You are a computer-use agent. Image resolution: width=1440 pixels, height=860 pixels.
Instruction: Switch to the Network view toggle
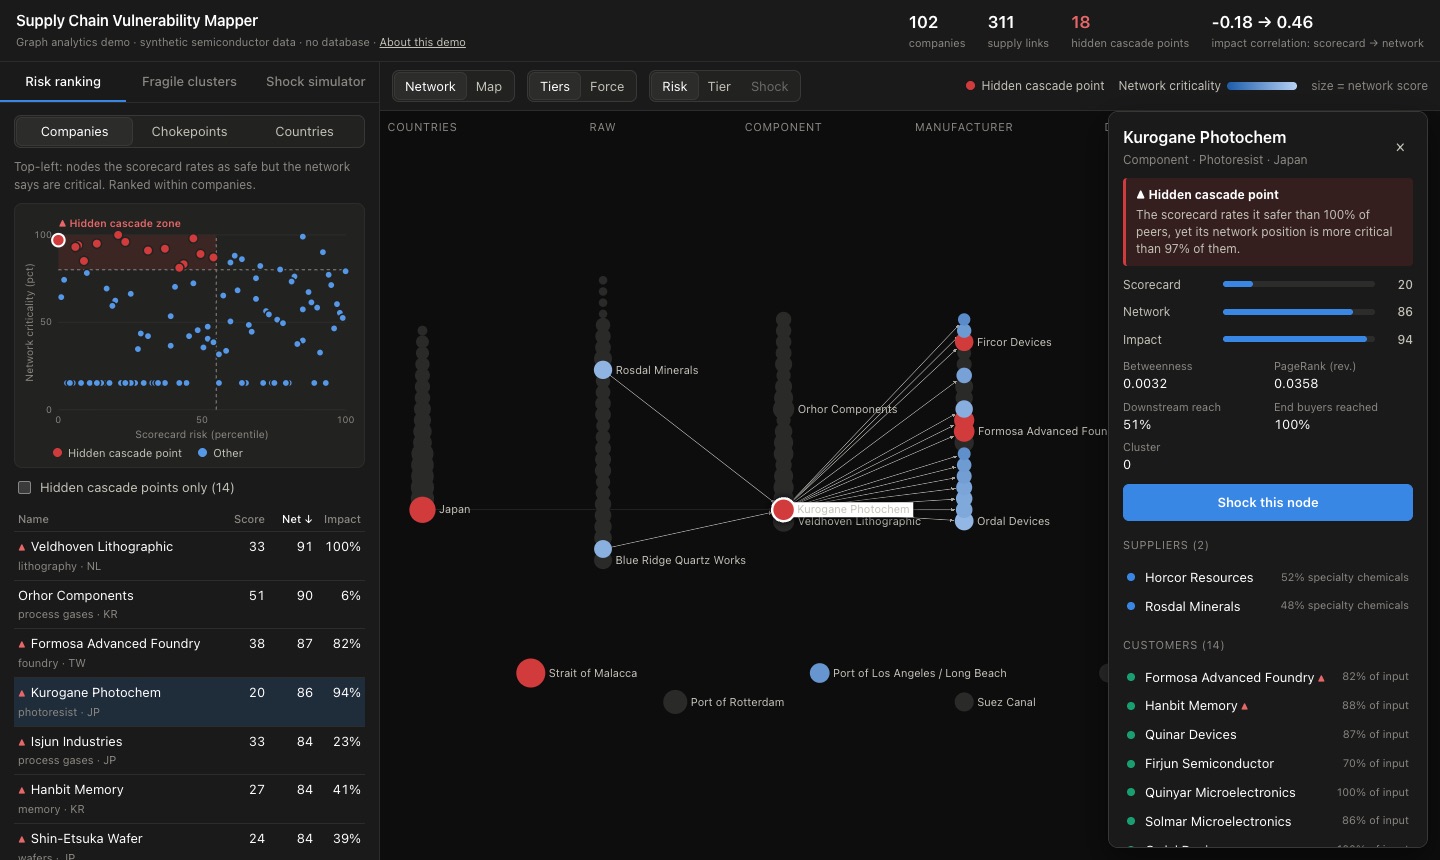pyautogui.click(x=430, y=86)
